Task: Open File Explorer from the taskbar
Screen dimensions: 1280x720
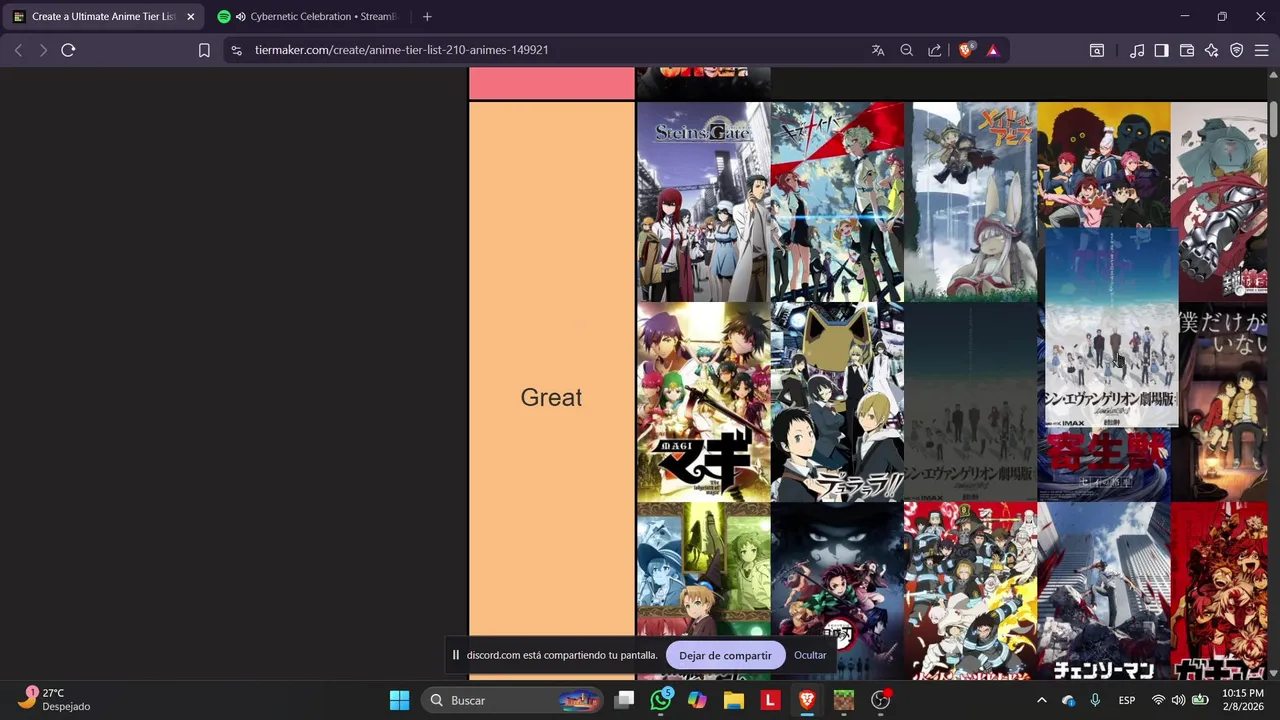Action: coord(733,700)
